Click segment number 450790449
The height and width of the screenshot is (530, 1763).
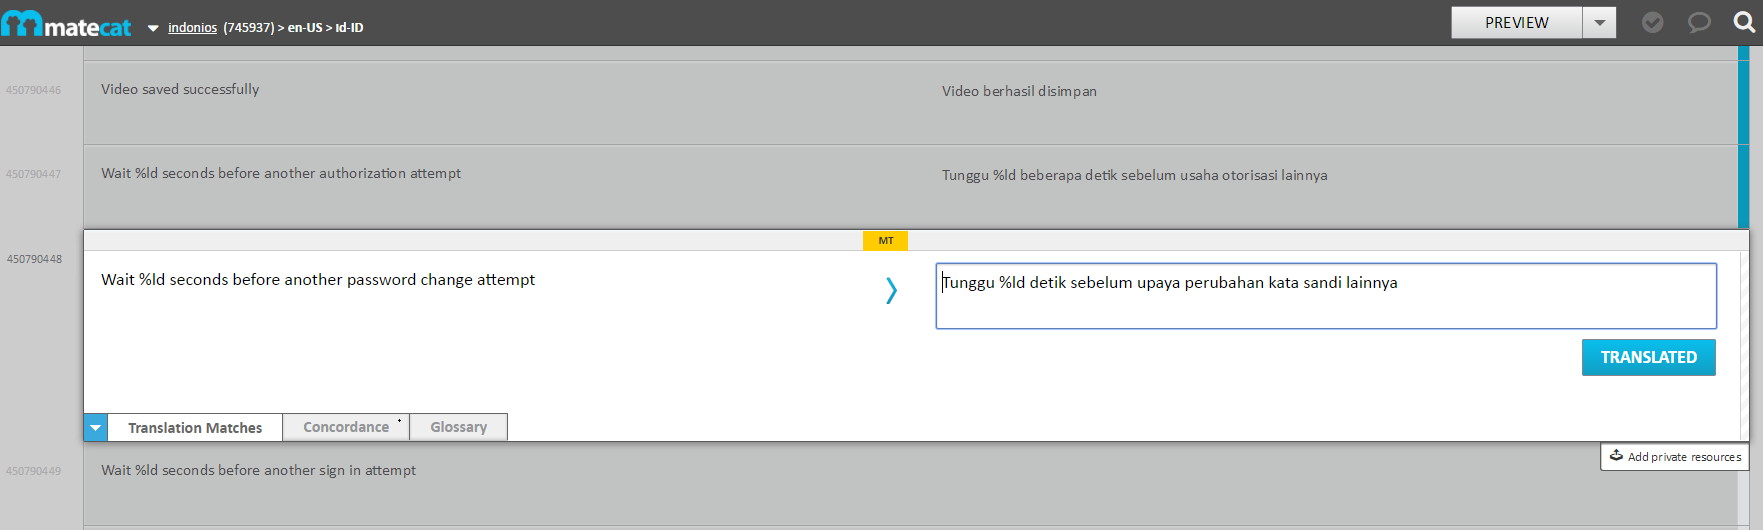pyautogui.click(x=34, y=471)
